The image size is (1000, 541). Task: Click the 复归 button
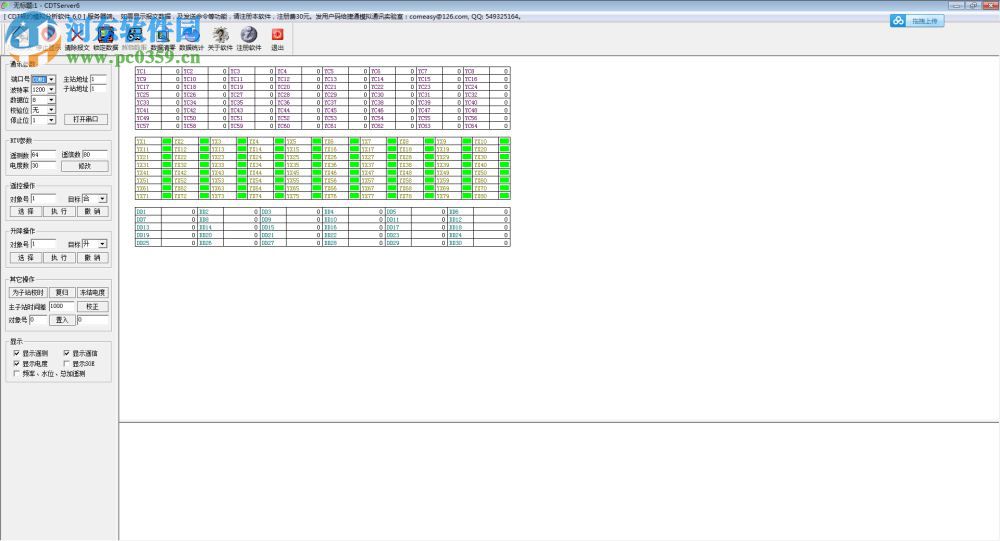pyautogui.click(x=62, y=293)
